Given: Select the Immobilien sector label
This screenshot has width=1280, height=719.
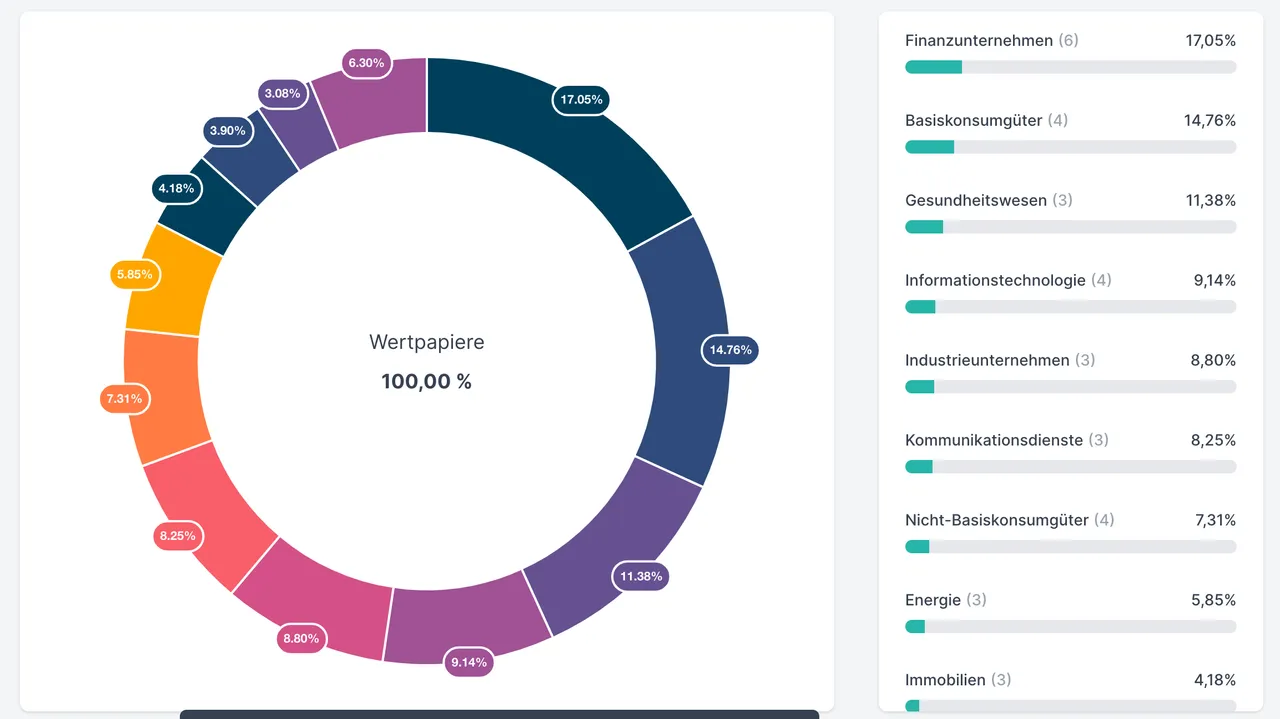Looking at the screenshot, I should [x=945, y=680].
